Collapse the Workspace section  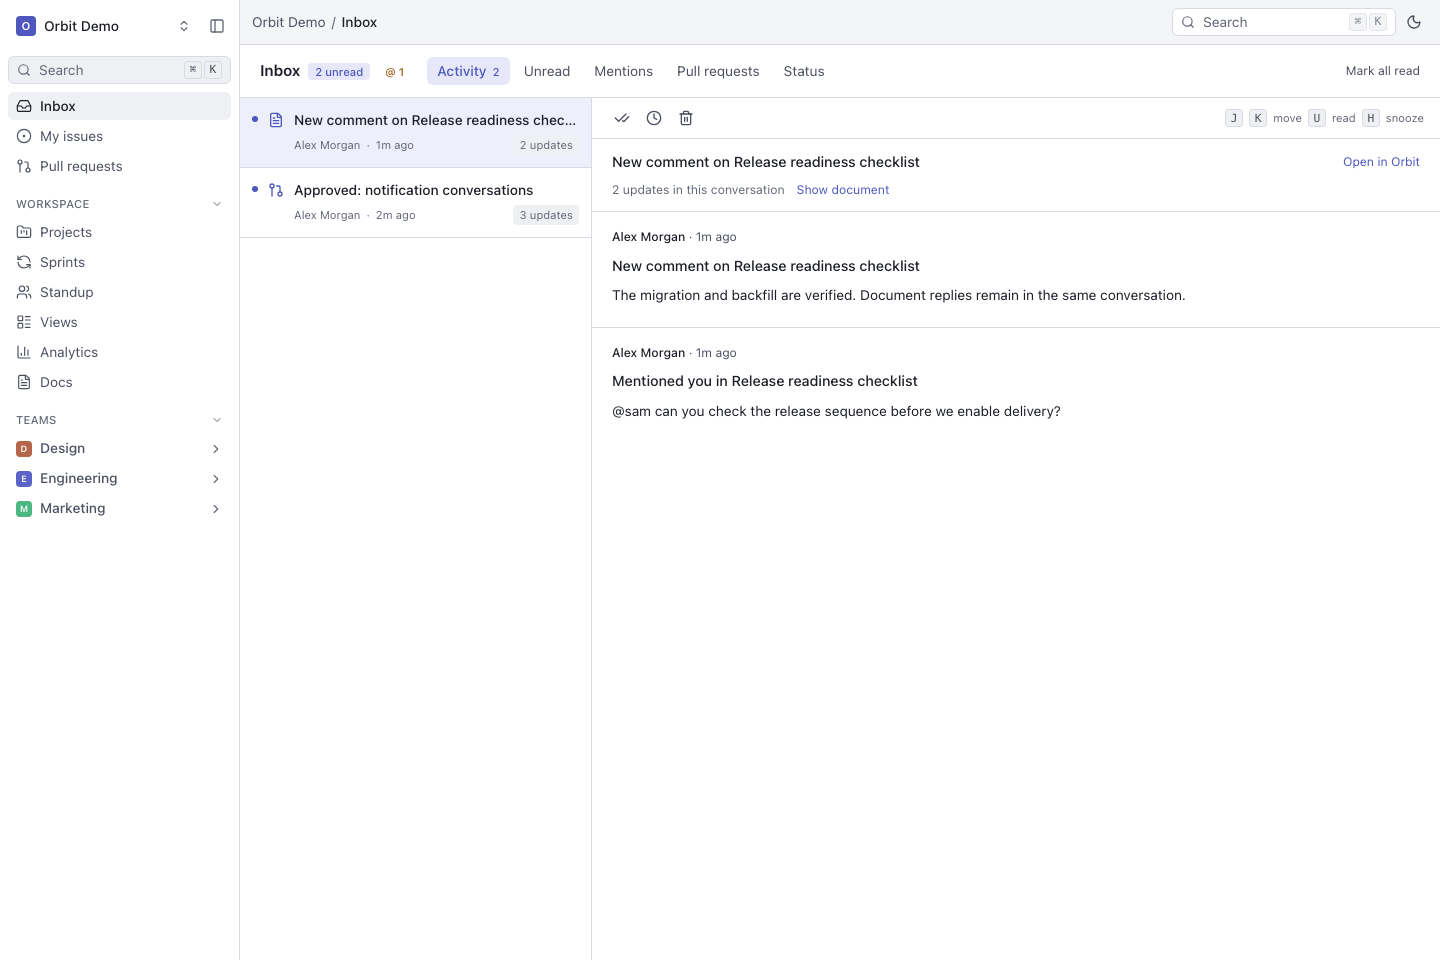[x=217, y=204]
